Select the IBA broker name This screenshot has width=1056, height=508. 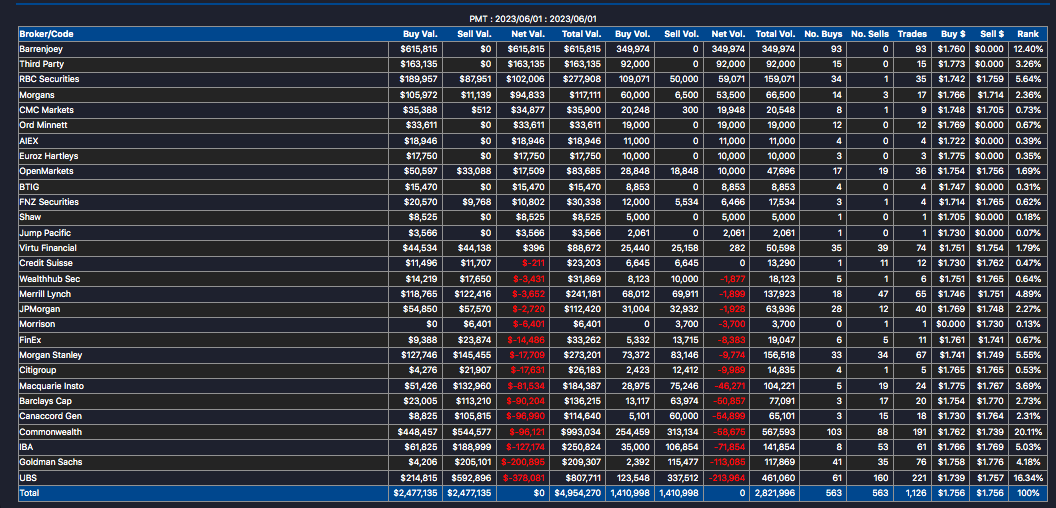(x=26, y=447)
